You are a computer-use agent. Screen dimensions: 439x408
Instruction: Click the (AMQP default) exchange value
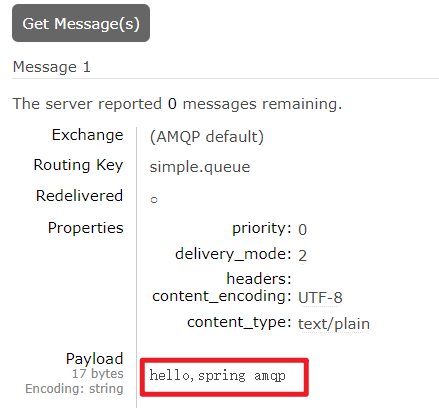point(207,137)
